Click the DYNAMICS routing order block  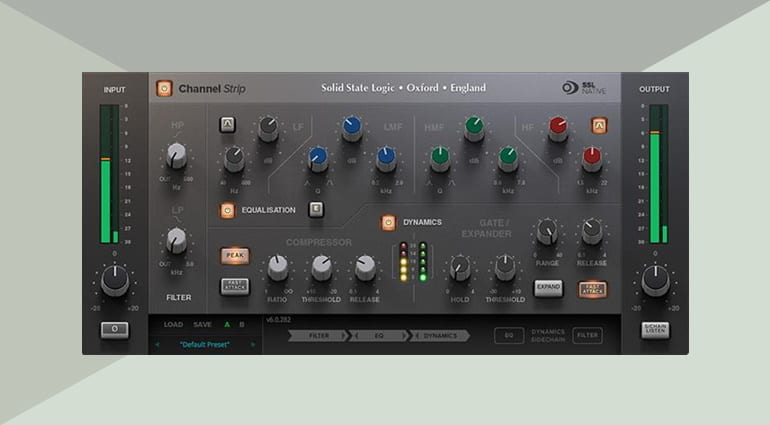coord(440,336)
